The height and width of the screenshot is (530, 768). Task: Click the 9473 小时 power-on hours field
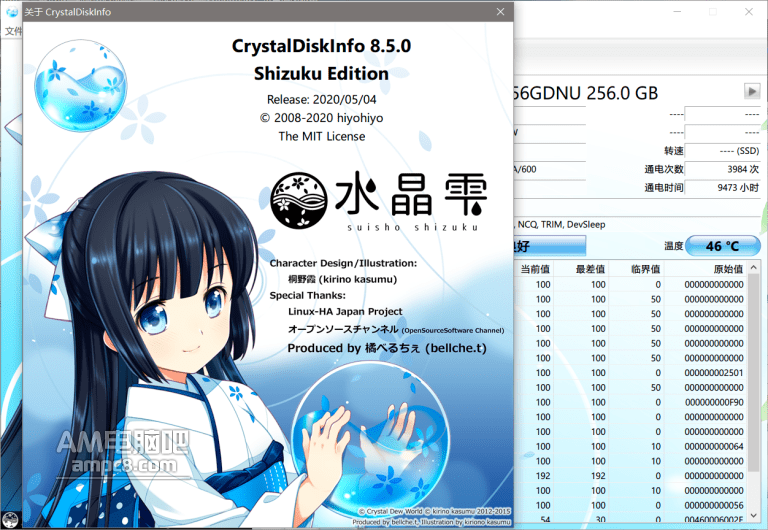point(722,188)
